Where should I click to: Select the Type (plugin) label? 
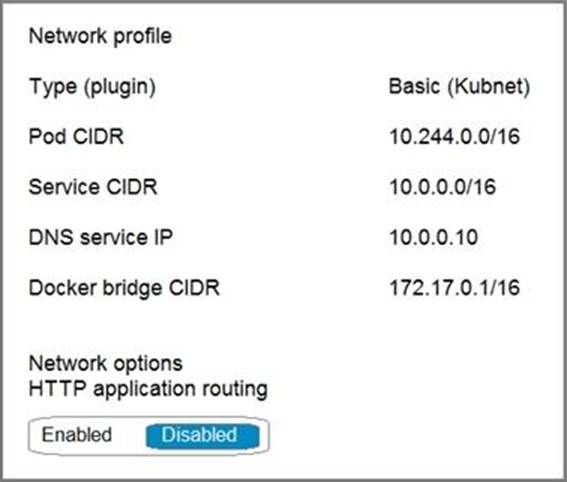(92, 87)
